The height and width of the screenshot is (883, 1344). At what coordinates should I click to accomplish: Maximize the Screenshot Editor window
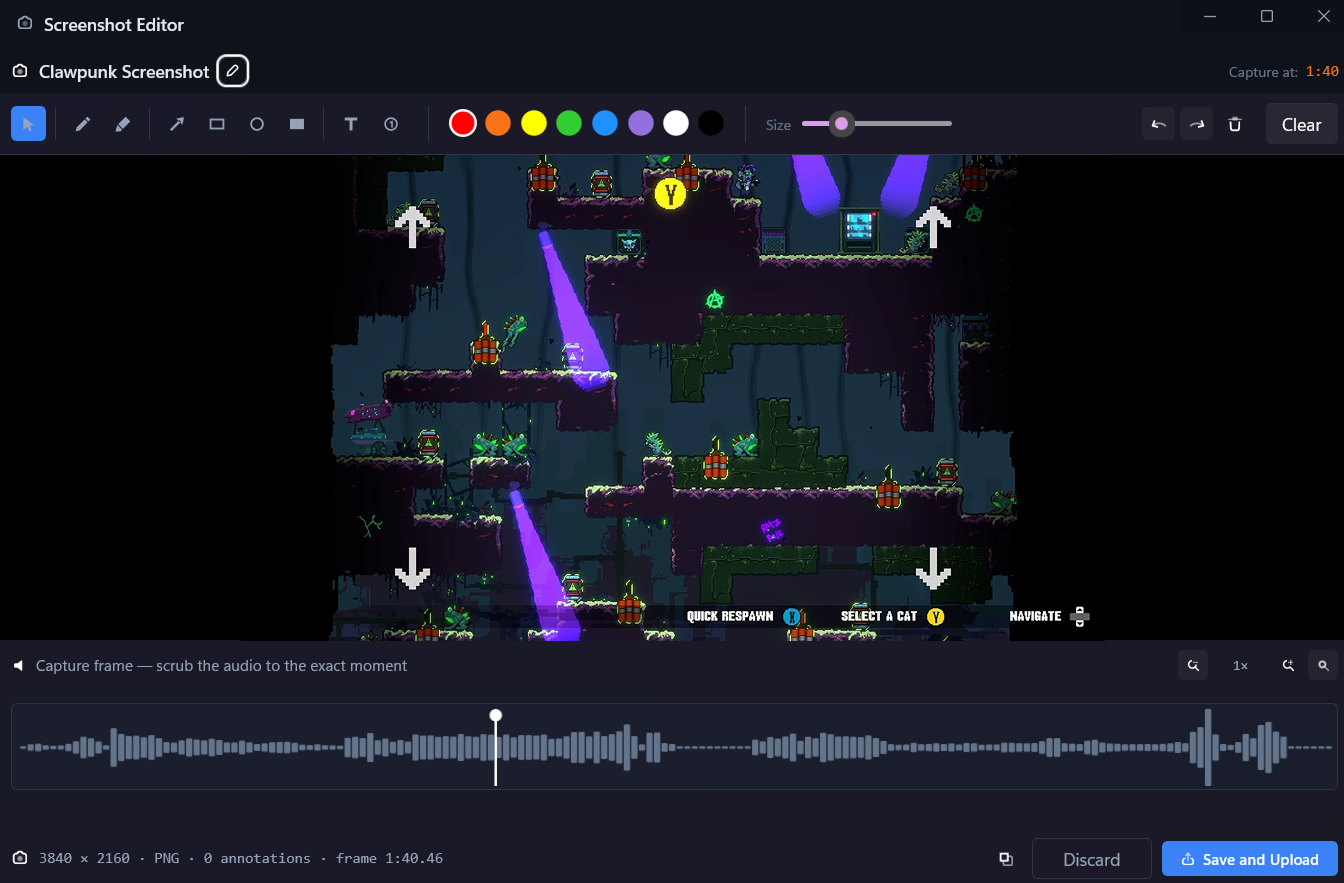click(x=1267, y=16)
